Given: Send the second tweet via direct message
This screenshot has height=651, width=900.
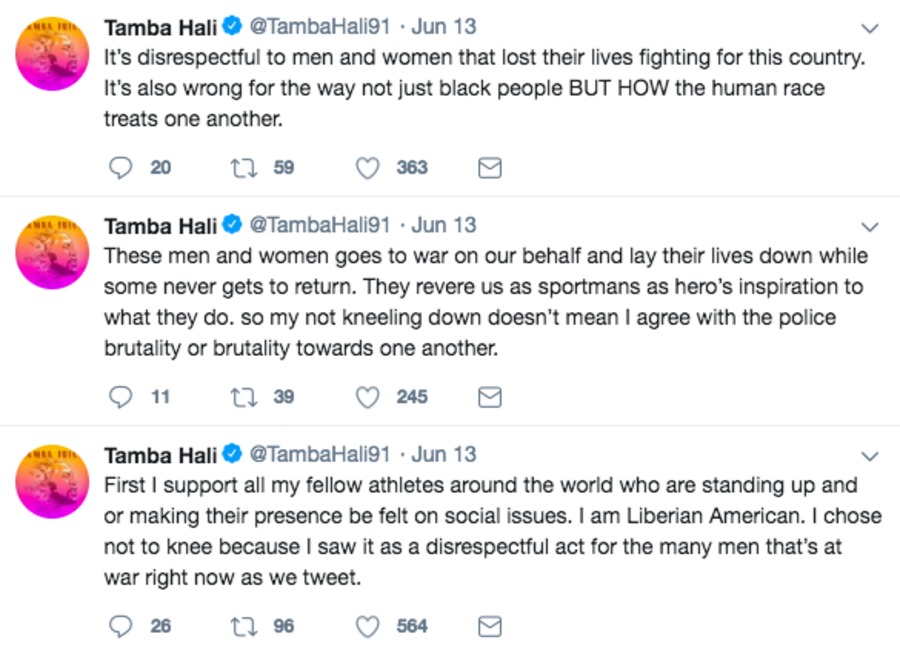Looking at the screenshot, I should click(490, 397).
